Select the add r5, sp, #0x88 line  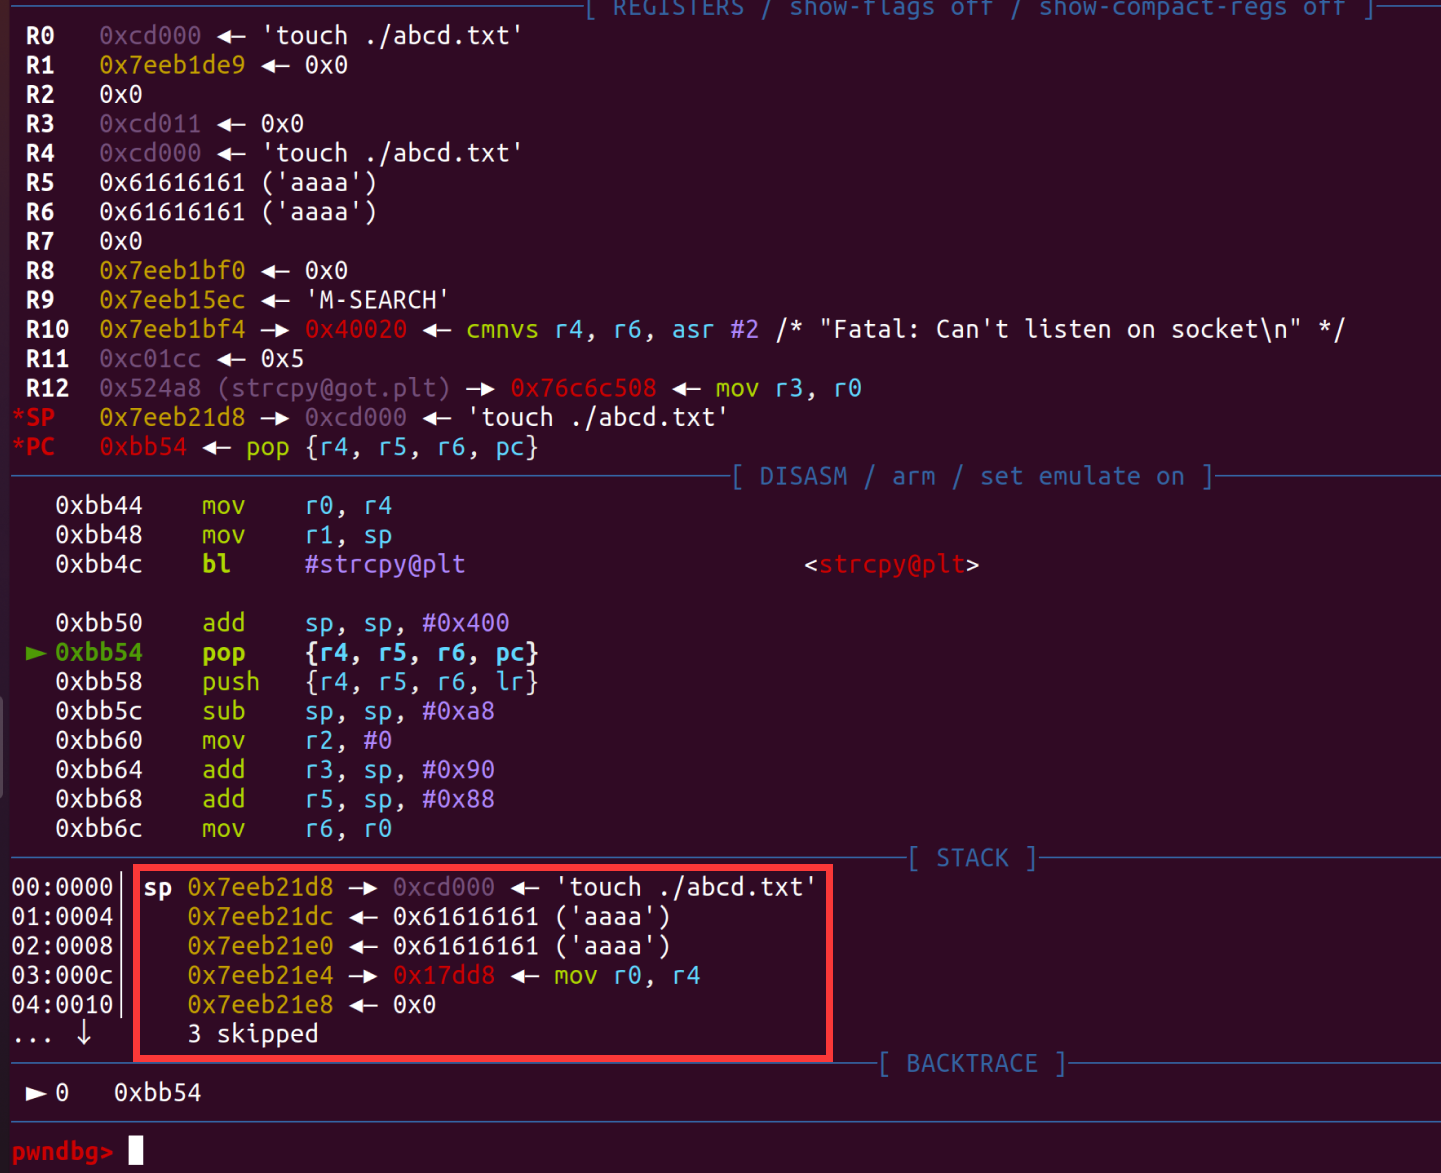tap(275, 799)
